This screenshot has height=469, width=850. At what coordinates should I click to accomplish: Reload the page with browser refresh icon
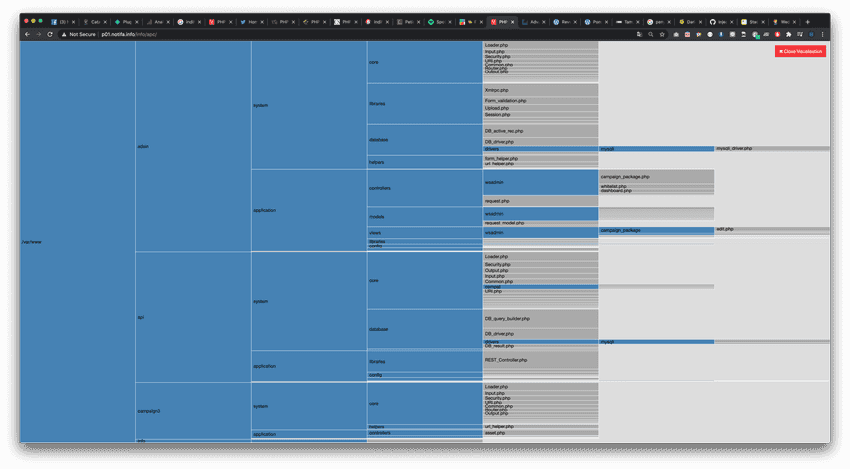(50, 34)
